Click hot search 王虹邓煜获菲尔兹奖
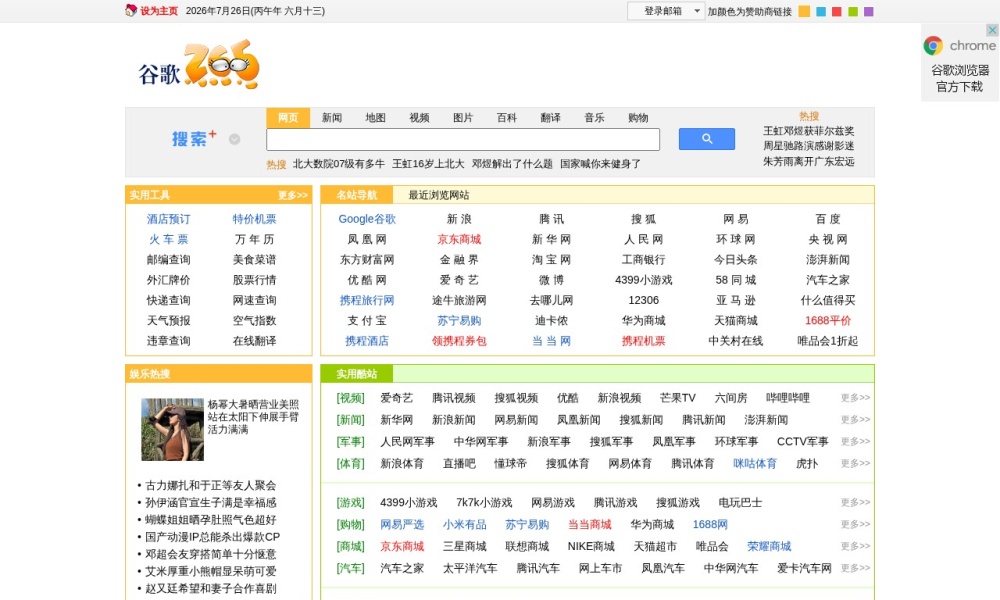Screen dimensions: 1000x600 pyautogui.click(x=809, y=131)
